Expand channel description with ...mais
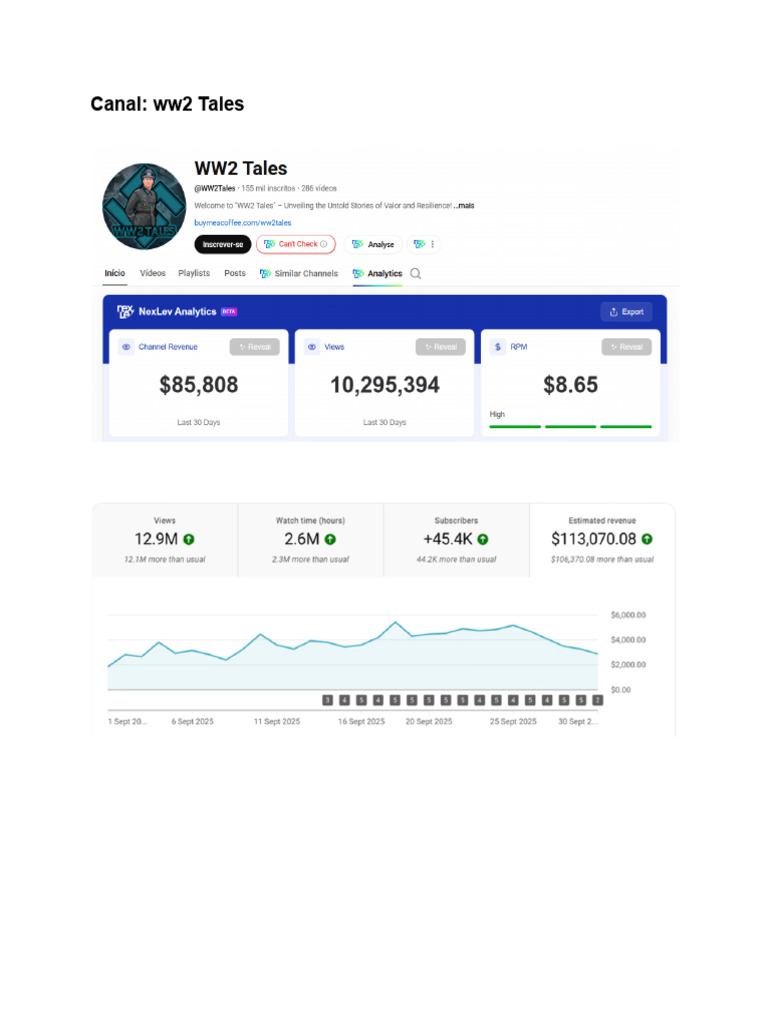The width and height of the screenshot is (768, 1024). click(x=464, y=206)
